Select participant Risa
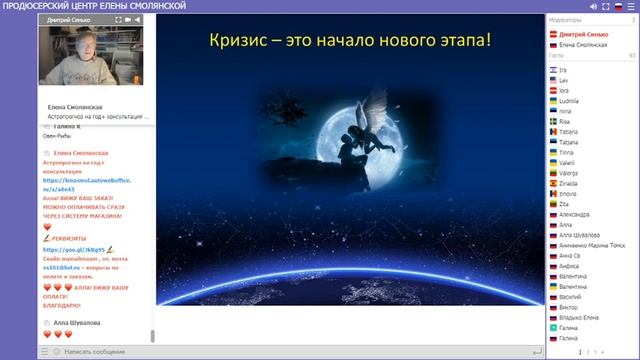This screenshot has height=360, width=640. click(564, 122)
